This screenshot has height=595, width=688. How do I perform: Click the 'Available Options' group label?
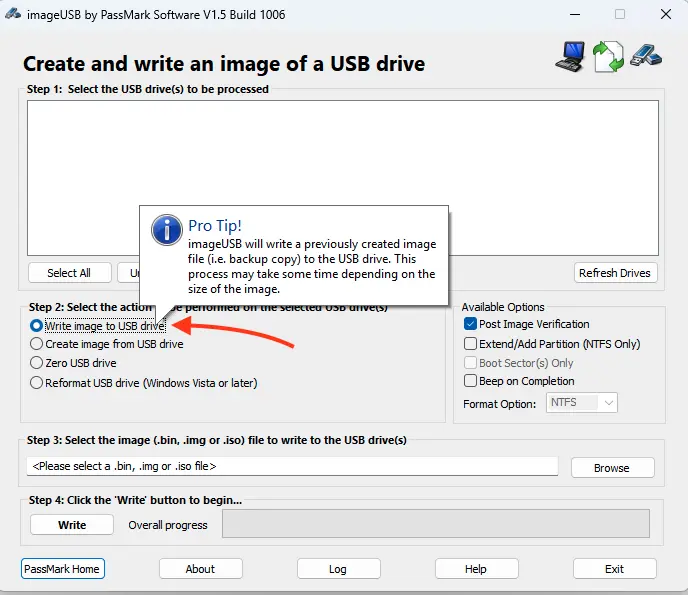click(x=503, y=307)
